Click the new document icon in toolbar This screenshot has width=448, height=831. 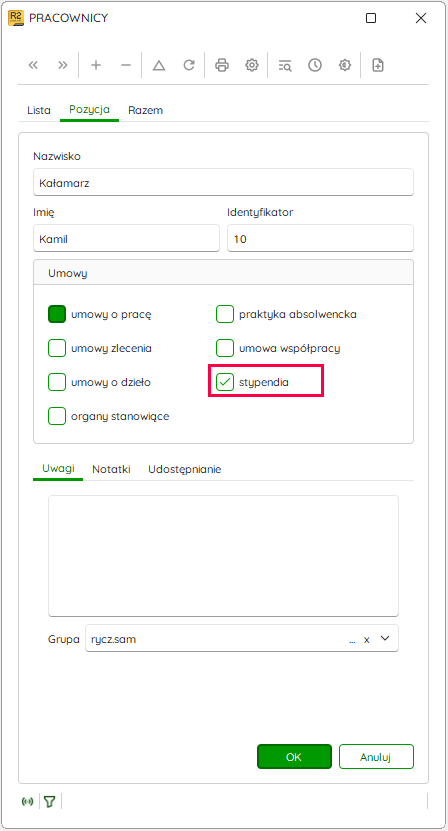click(378, 65)
